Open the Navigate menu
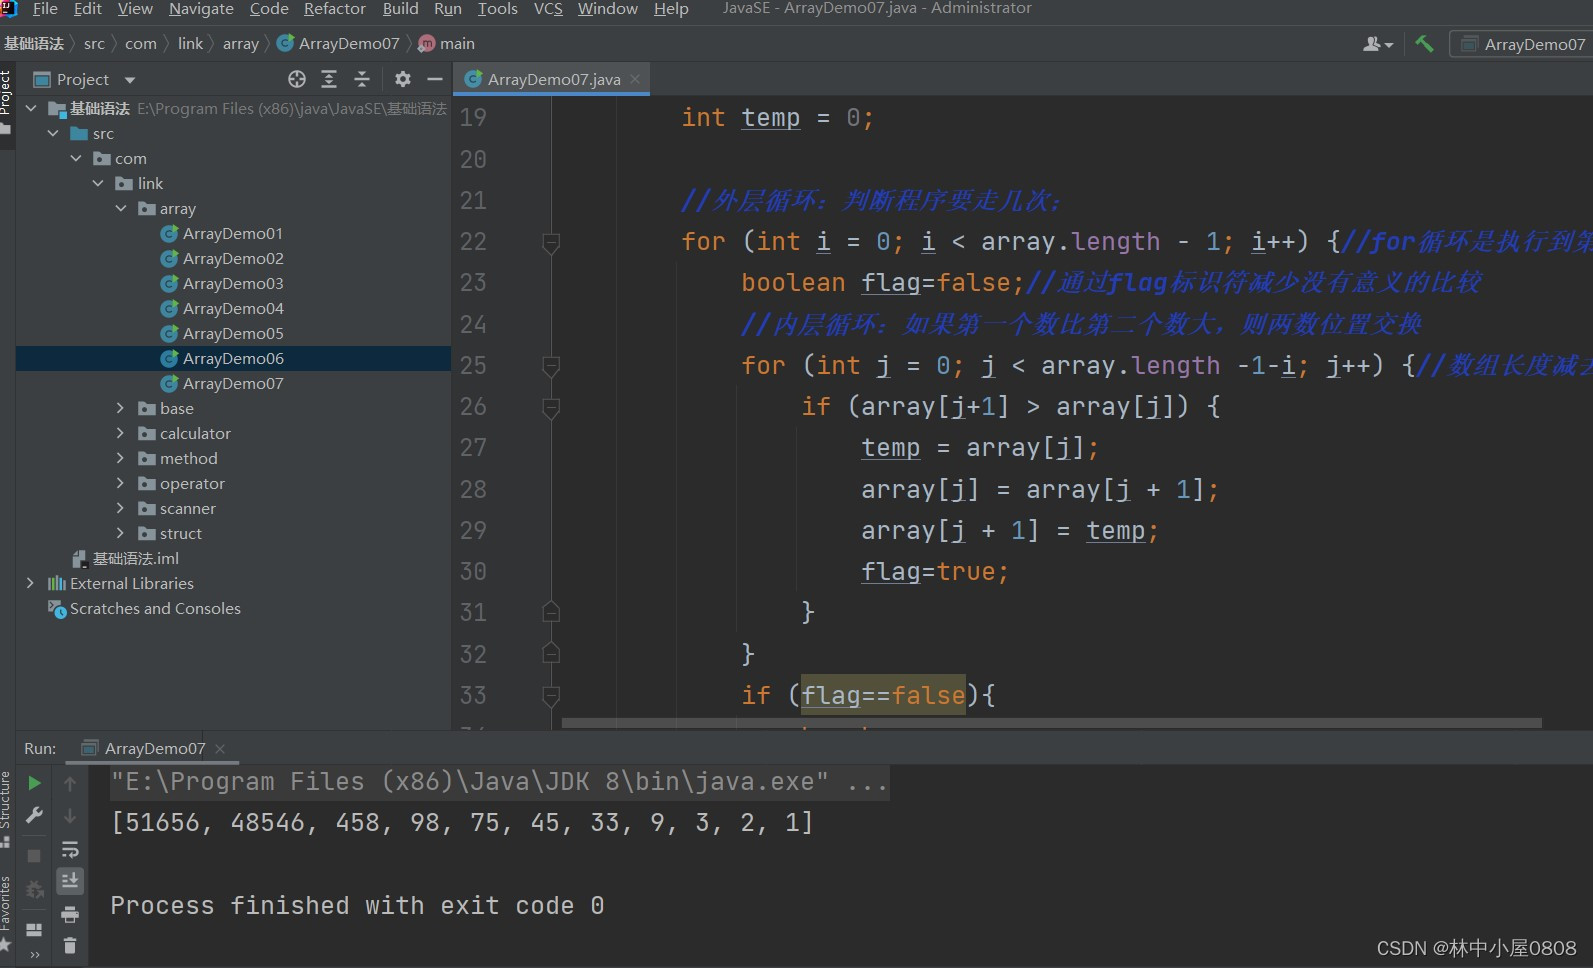The width and height of the screenshot is (1593, 968). [x=201, y=9]
